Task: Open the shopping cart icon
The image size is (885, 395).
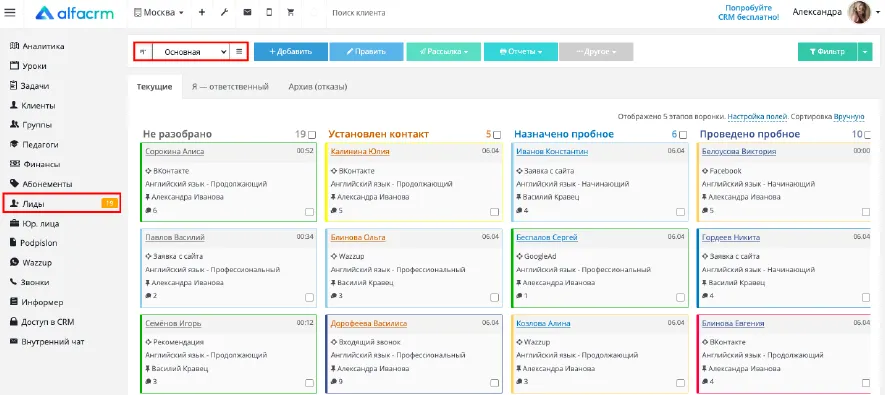Action: [291, 12]
